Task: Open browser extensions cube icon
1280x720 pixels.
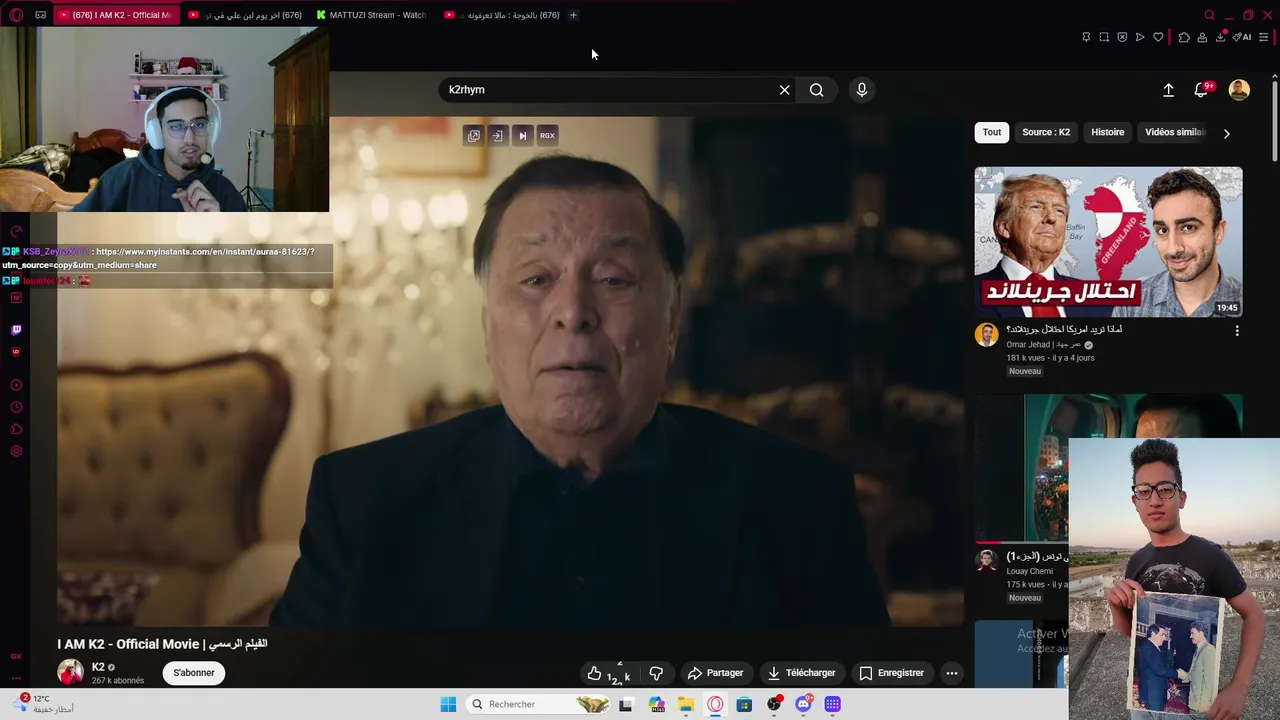Action: 1184,37
